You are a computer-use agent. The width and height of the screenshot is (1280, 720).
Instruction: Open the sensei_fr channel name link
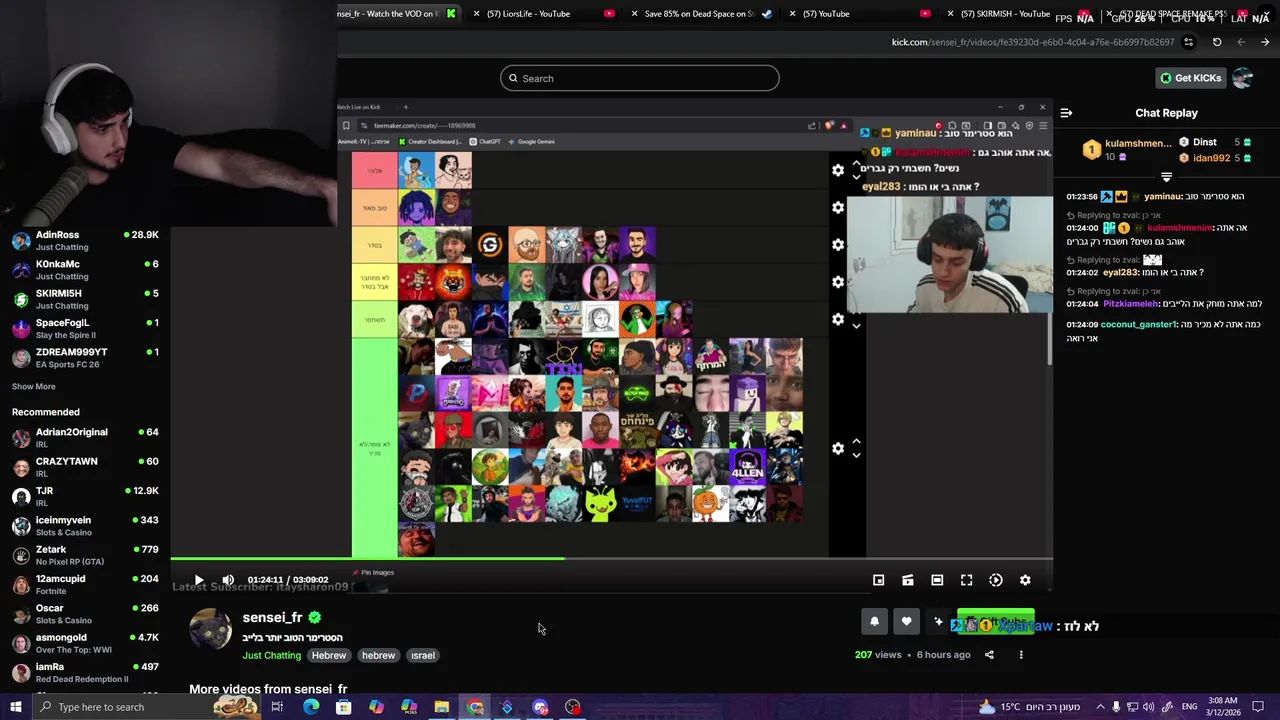[272, 617]
